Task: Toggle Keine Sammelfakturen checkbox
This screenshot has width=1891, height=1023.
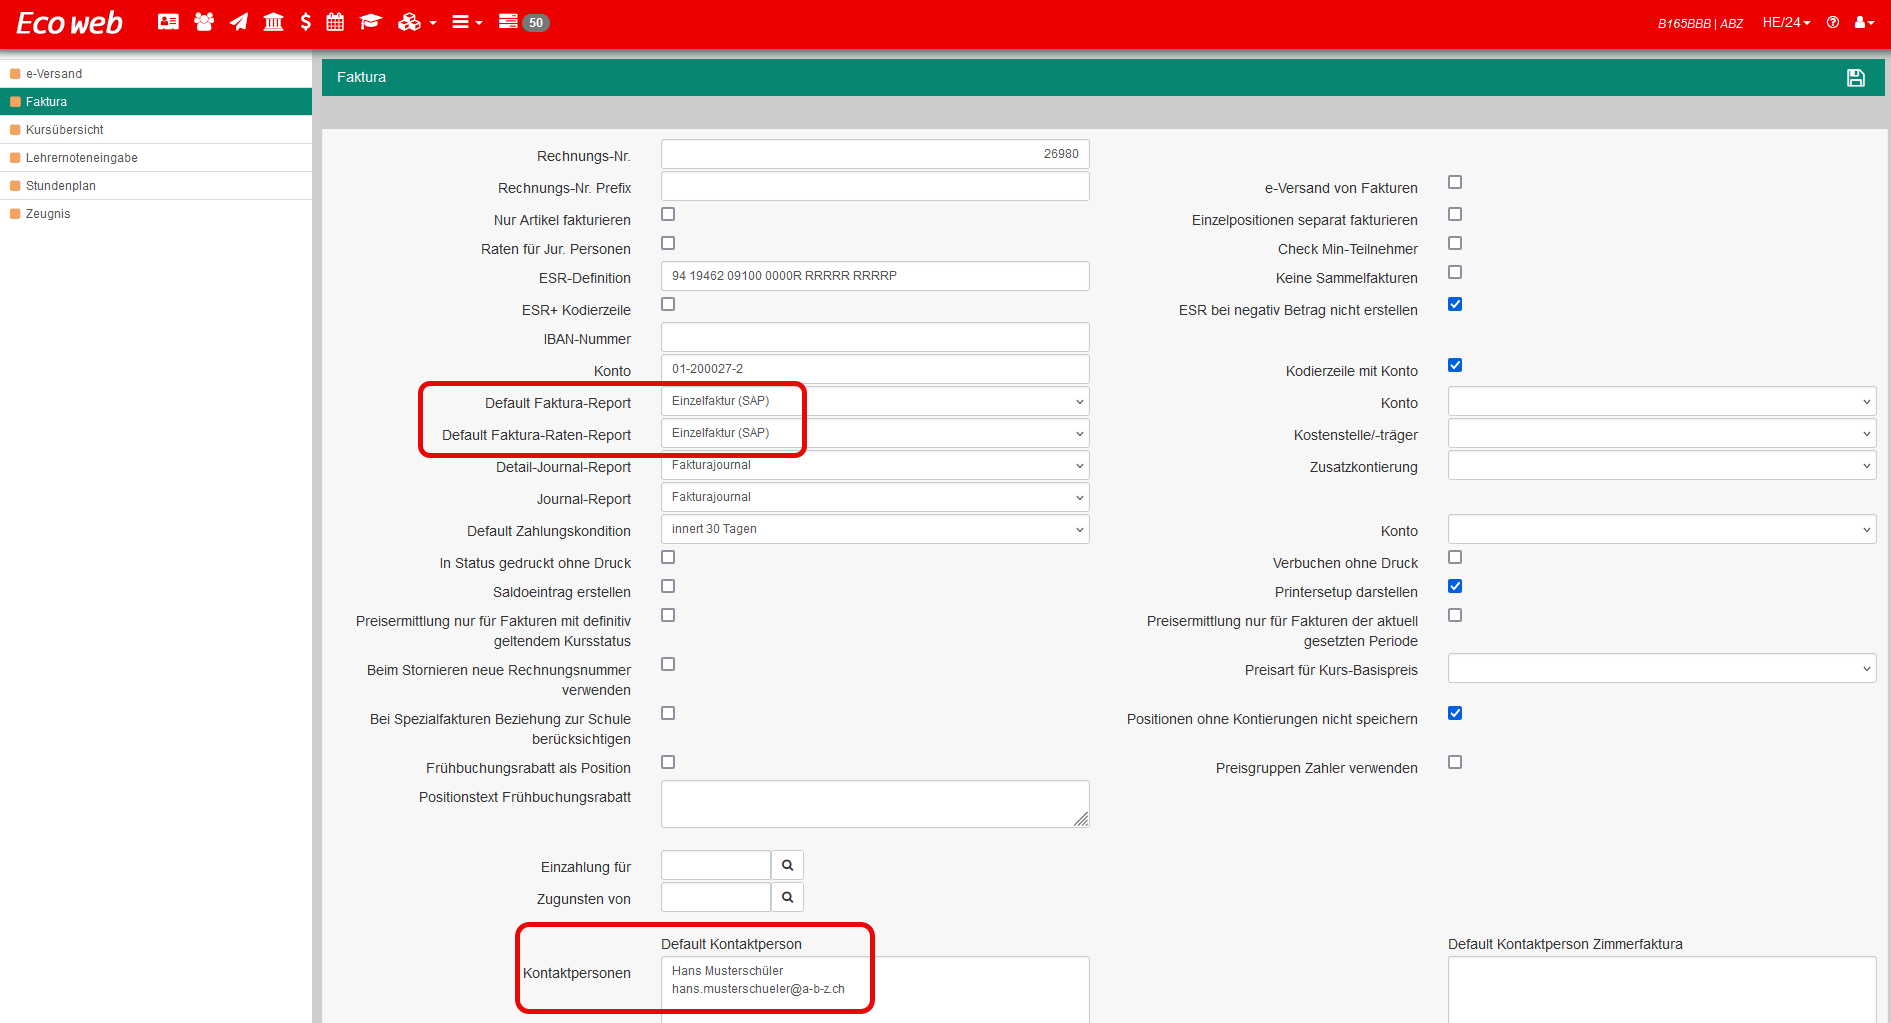Action: click(x=1455, y=272)
